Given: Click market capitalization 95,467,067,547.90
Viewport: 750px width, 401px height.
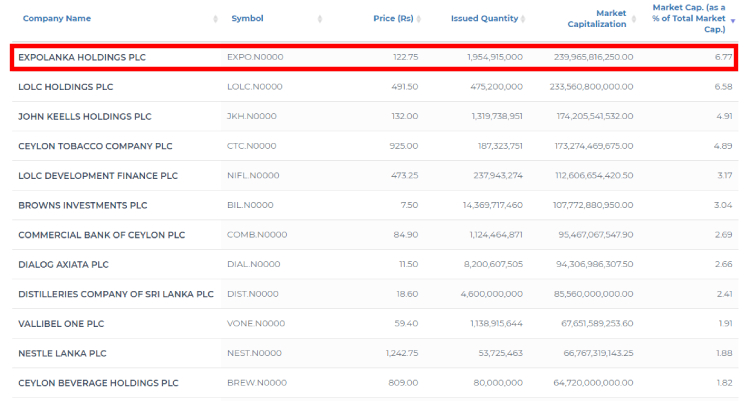Looking at the screenshot, I should [596, 235].
